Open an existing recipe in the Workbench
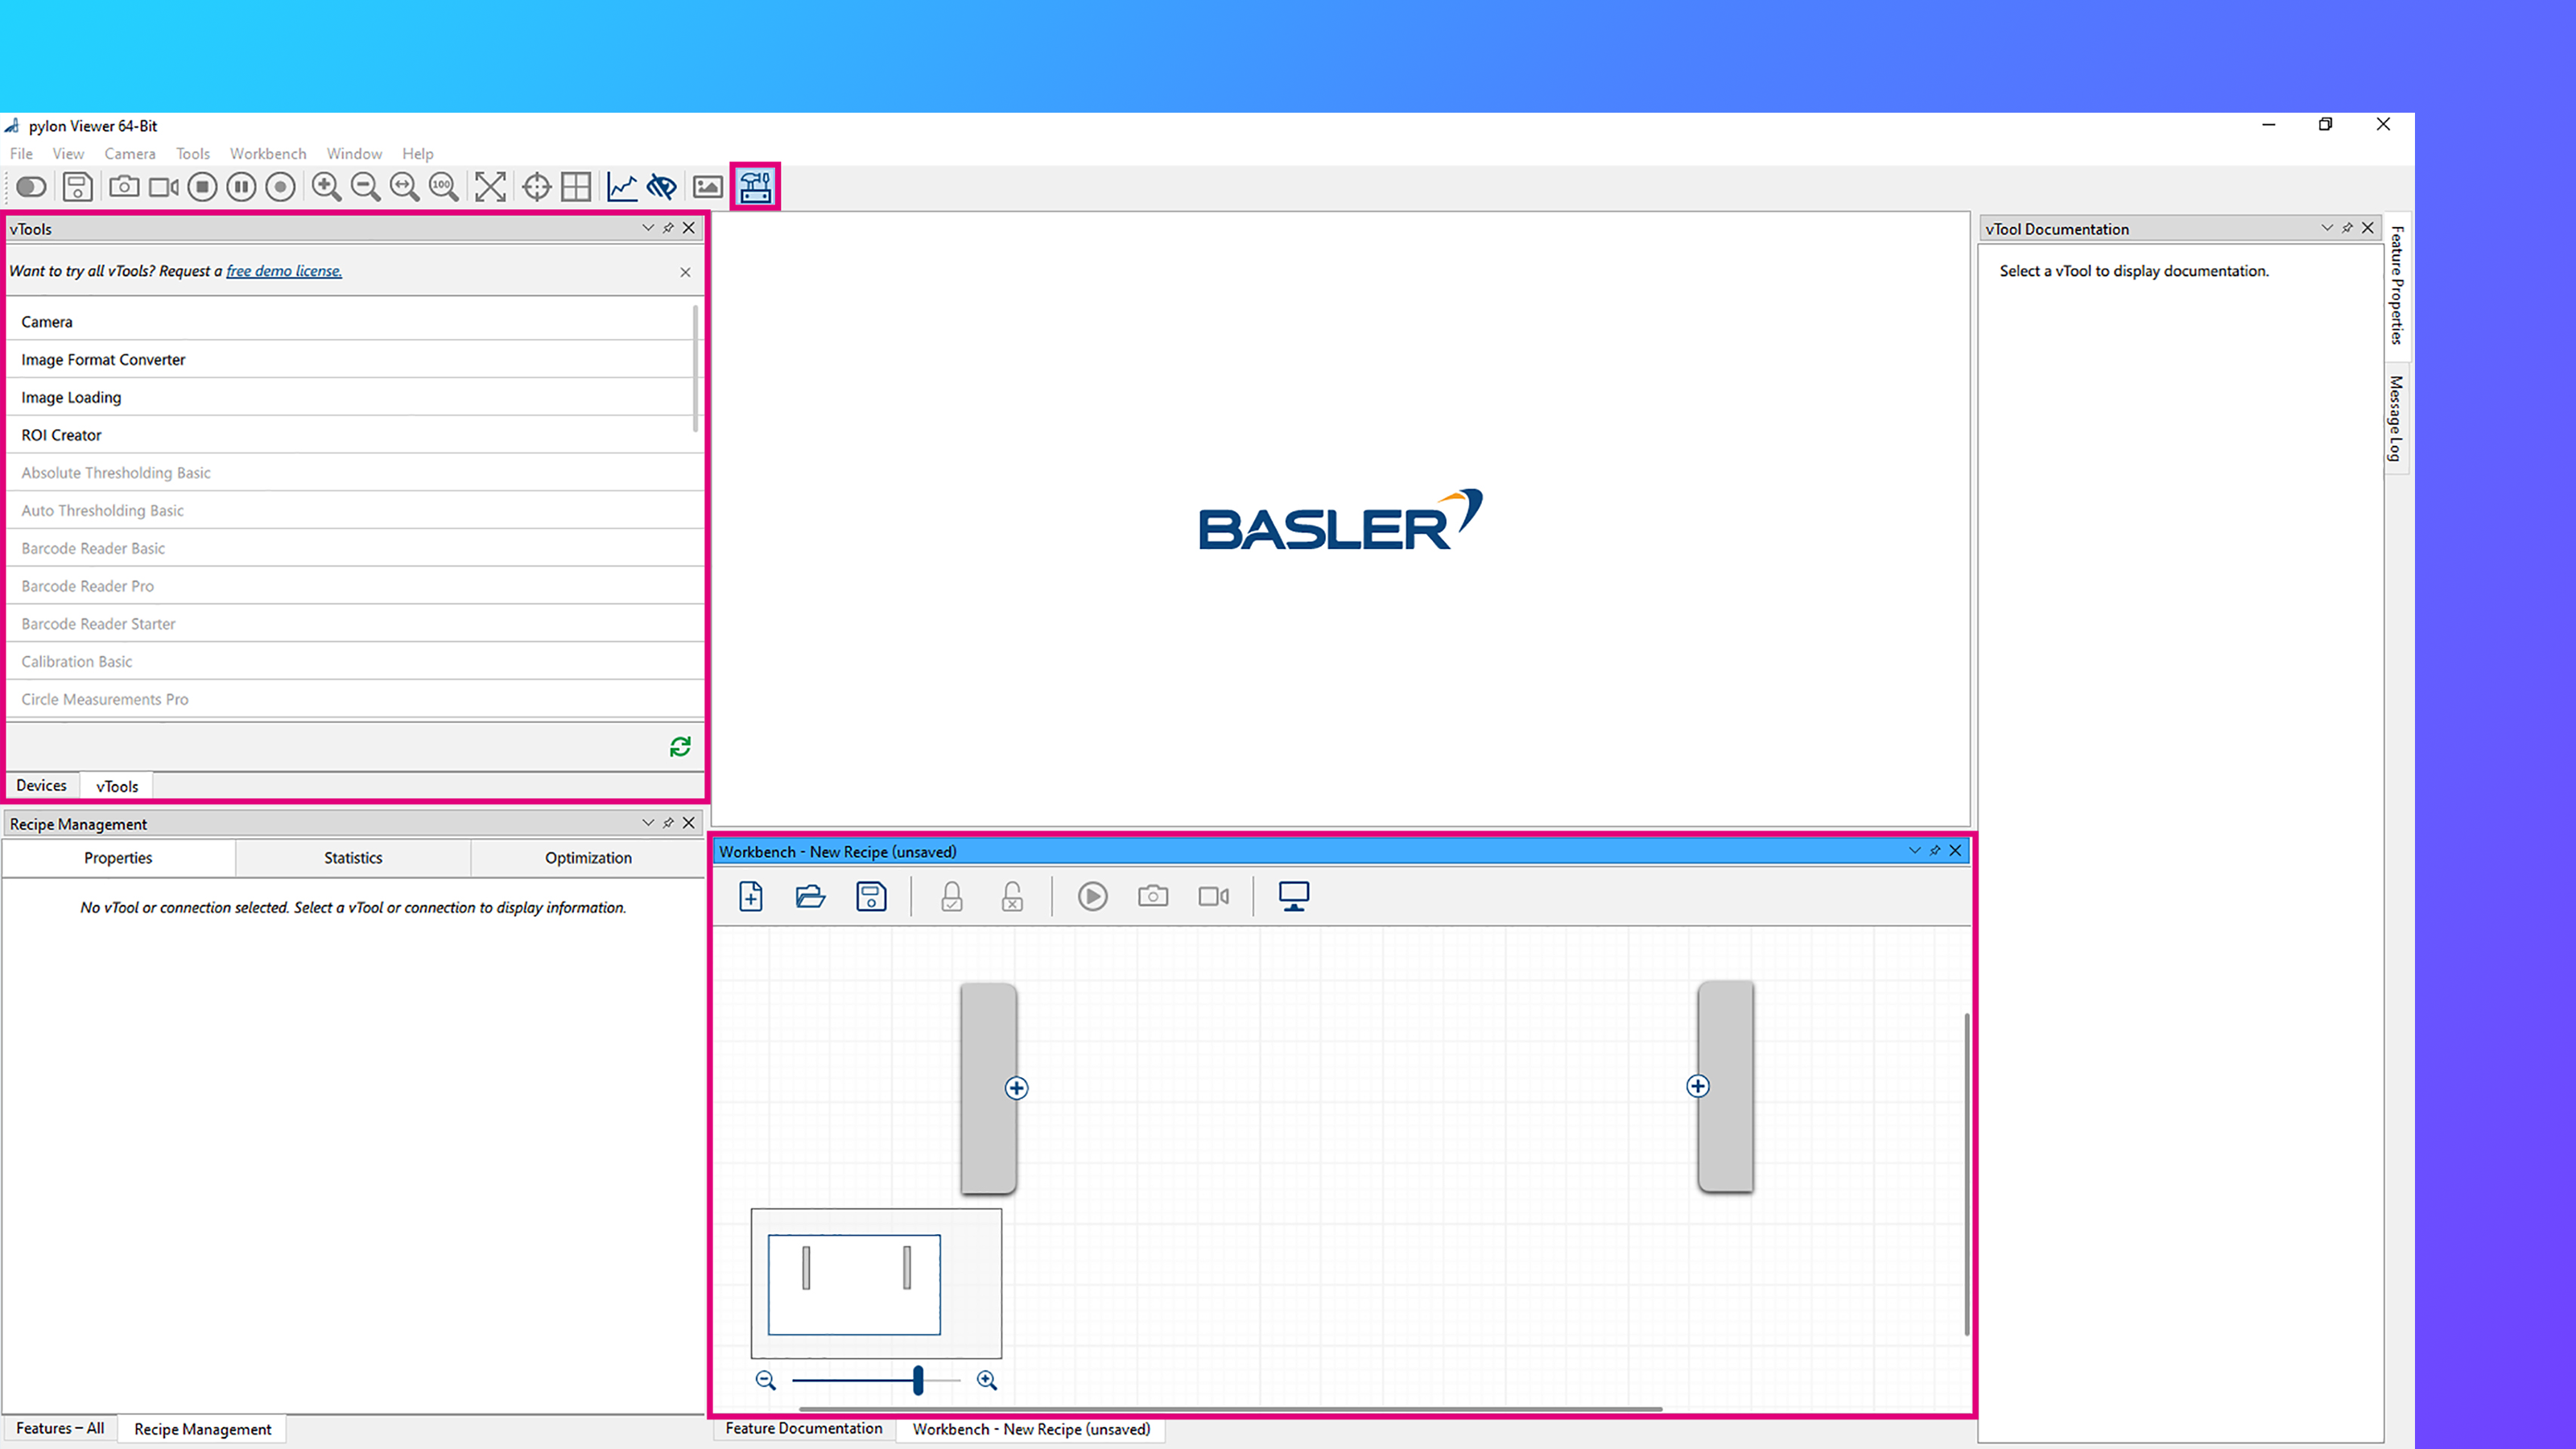This screenshot has height=1449, width=2576. [810, 896]
